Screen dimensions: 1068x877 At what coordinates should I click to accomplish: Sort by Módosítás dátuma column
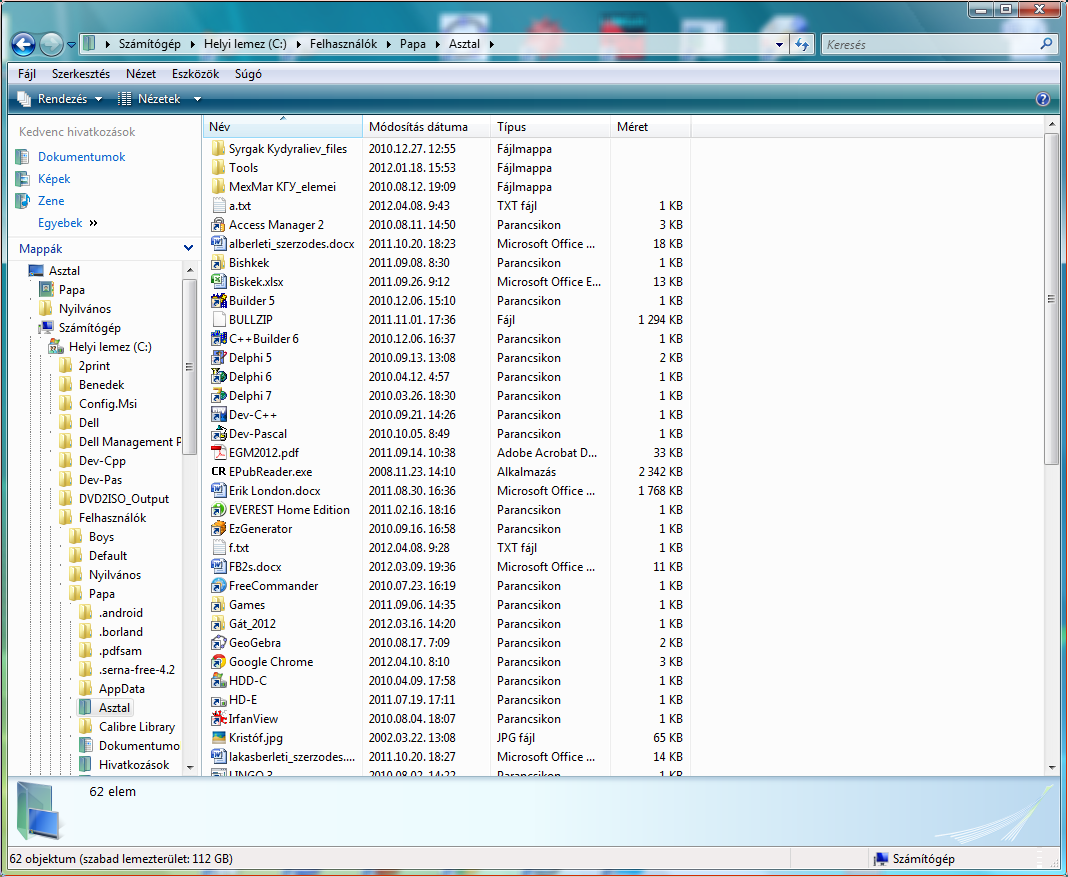coord(426,127)
